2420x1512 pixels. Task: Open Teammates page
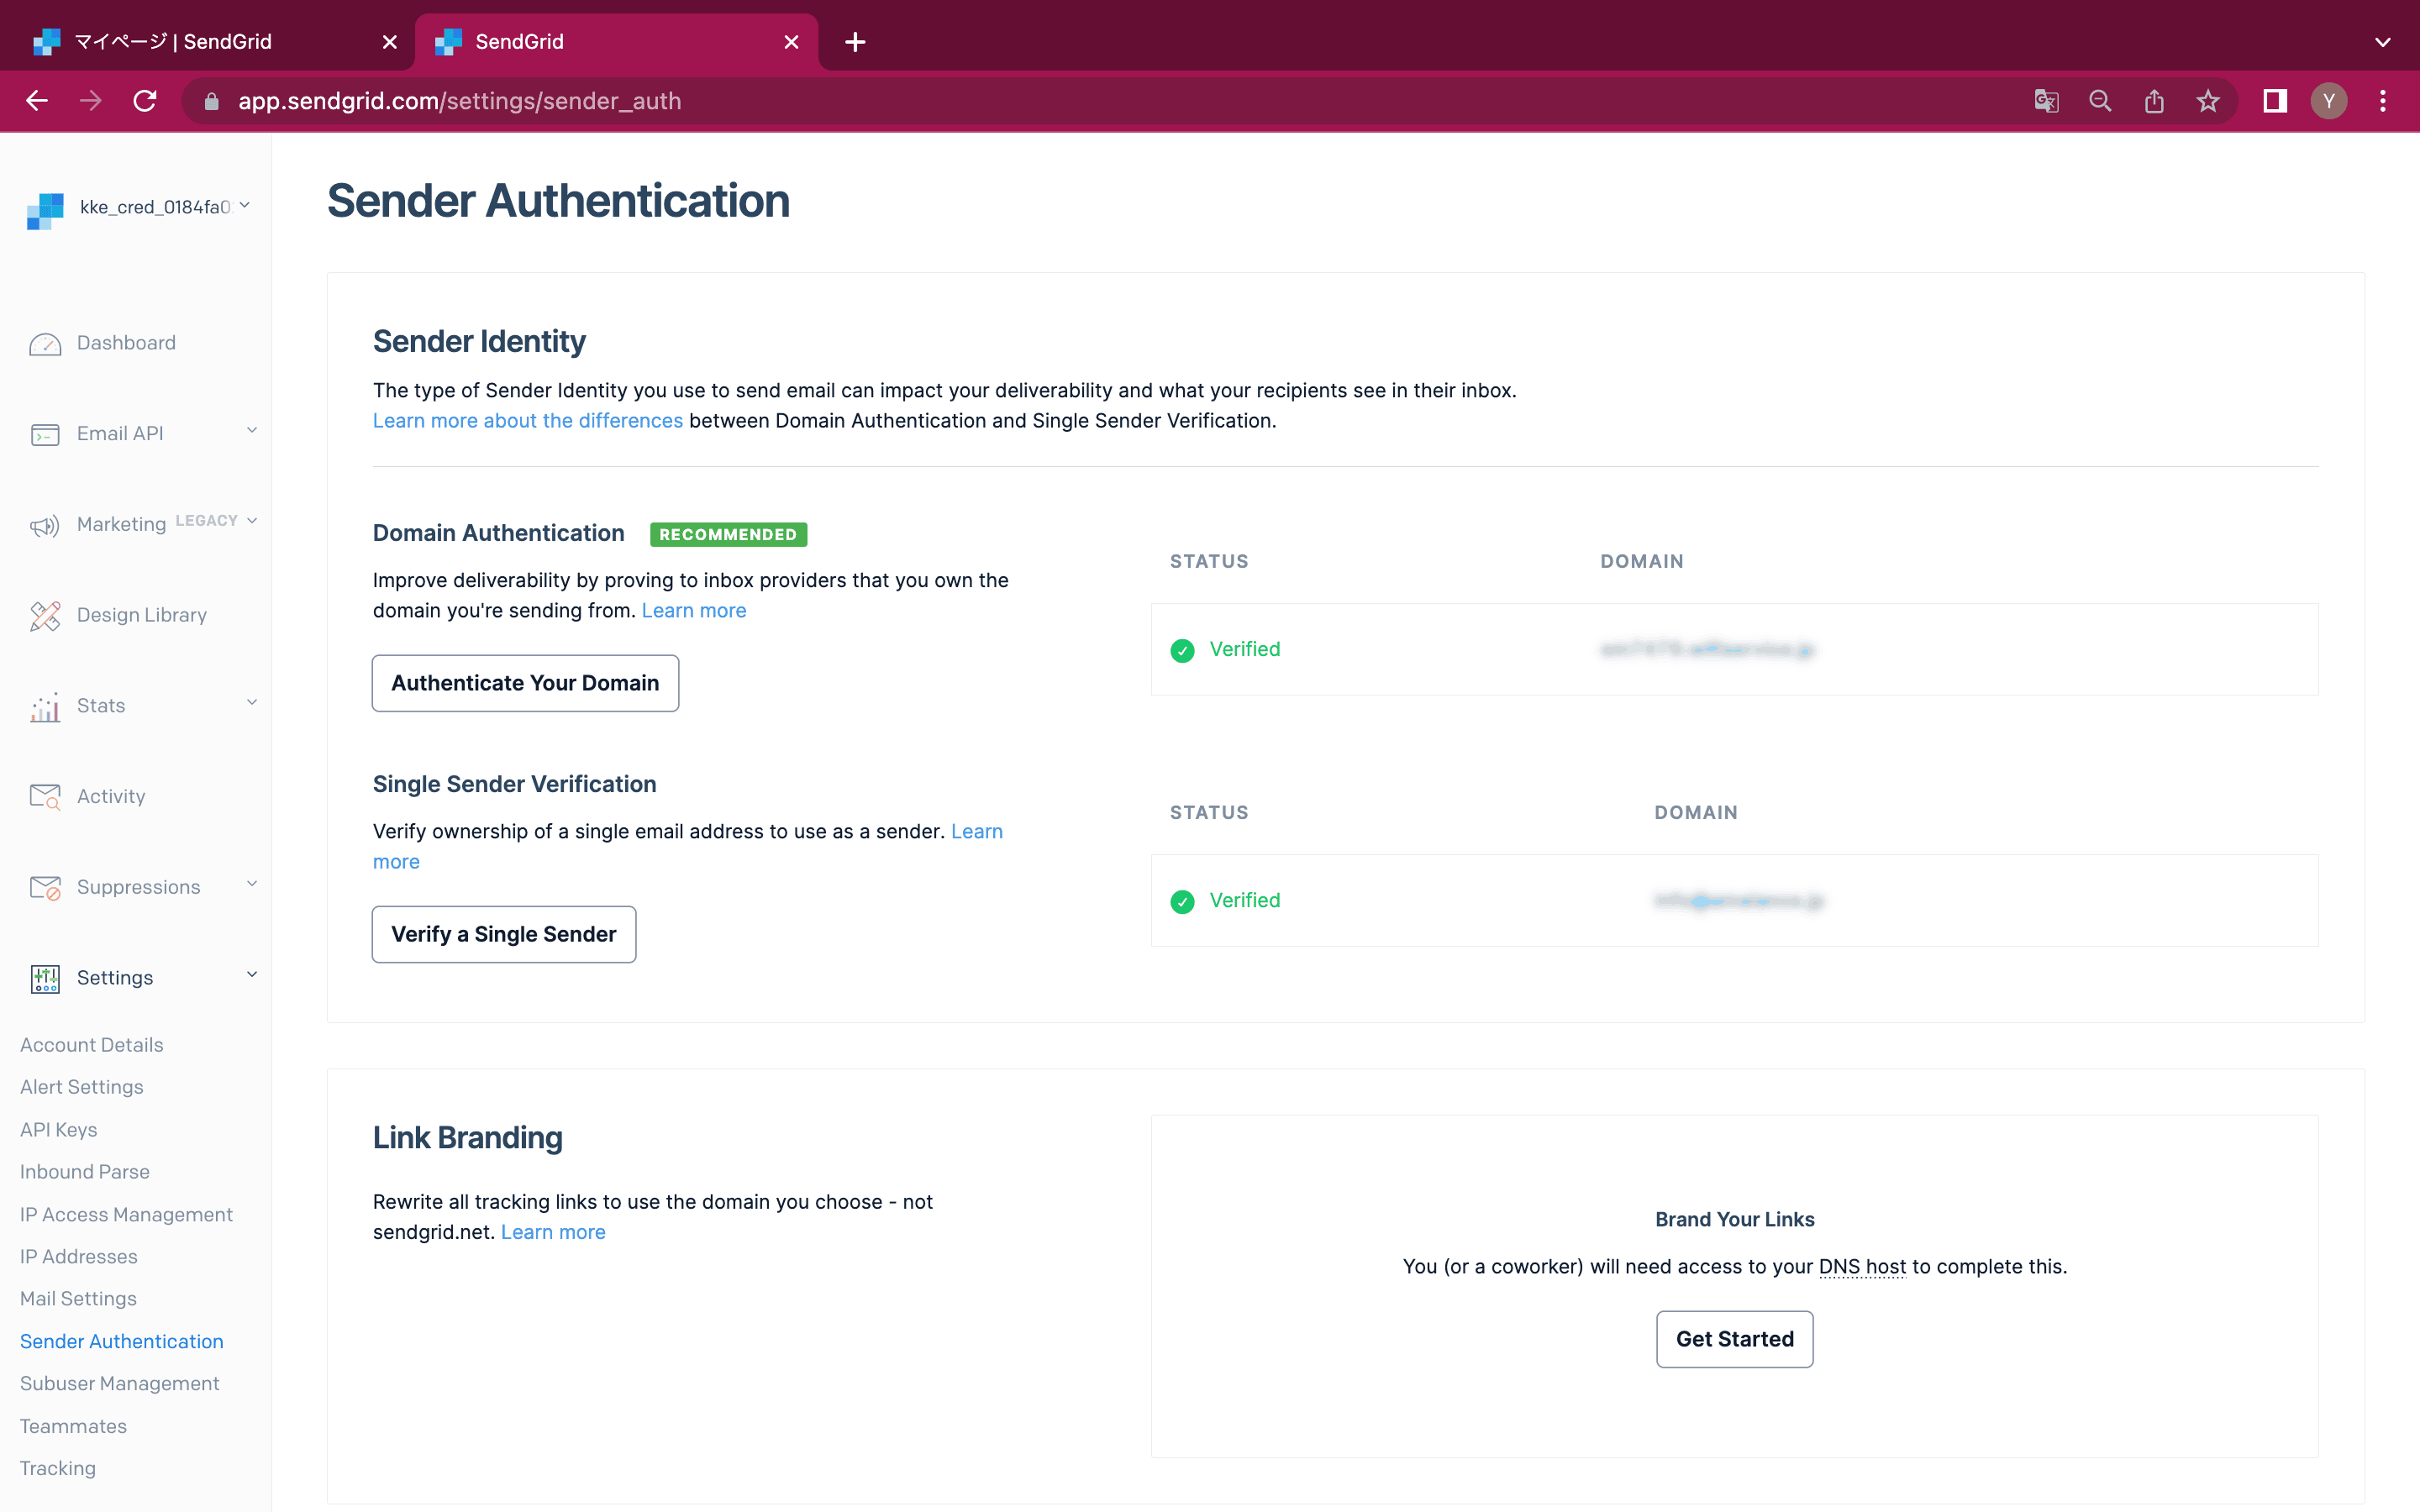point(73,1427)
